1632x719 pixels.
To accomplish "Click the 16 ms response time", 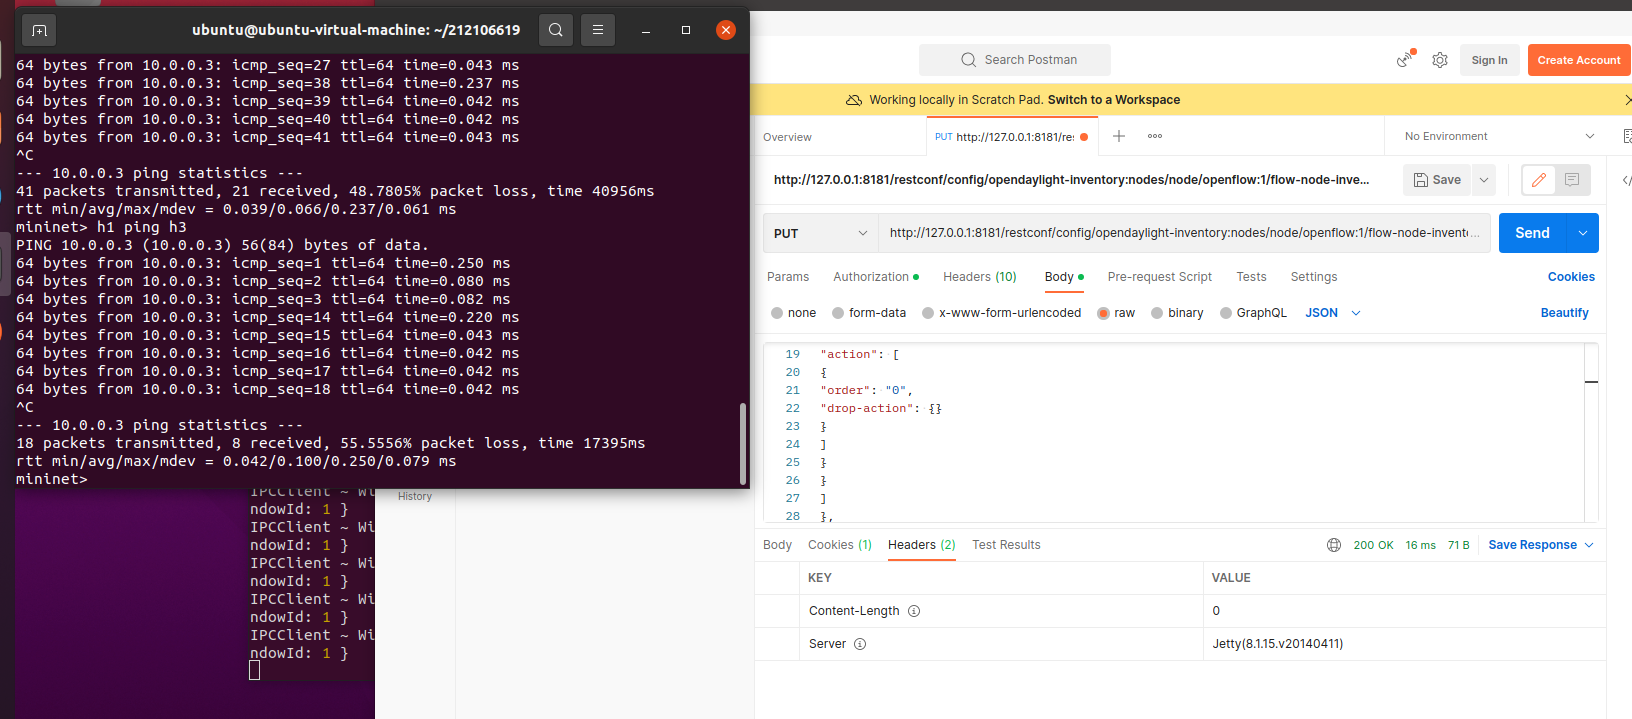I will coord(1420,545).
